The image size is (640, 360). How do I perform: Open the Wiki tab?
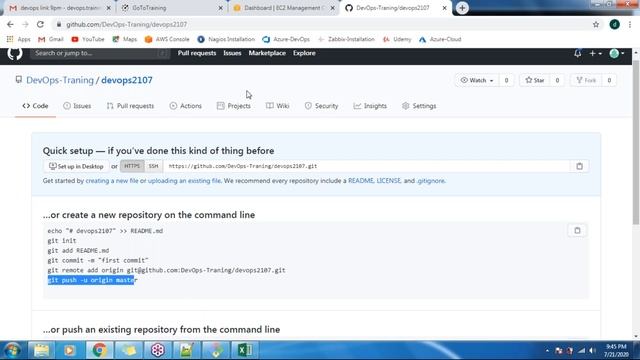[x=278, y=106]
